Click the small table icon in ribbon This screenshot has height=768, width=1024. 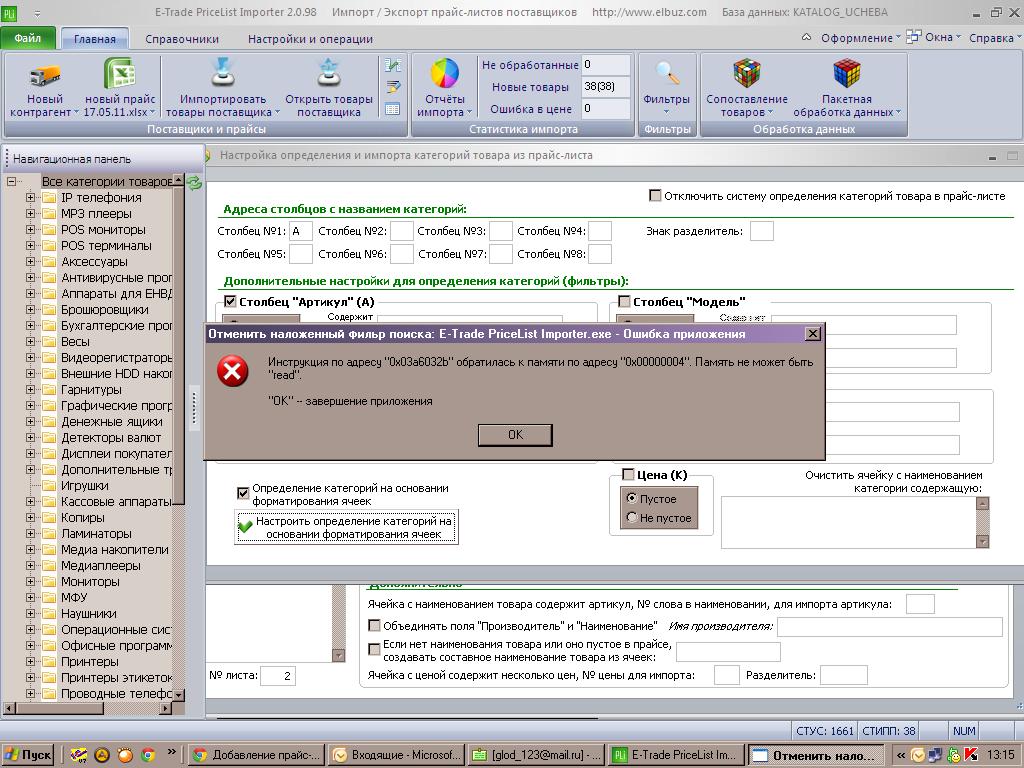[392, 109]
